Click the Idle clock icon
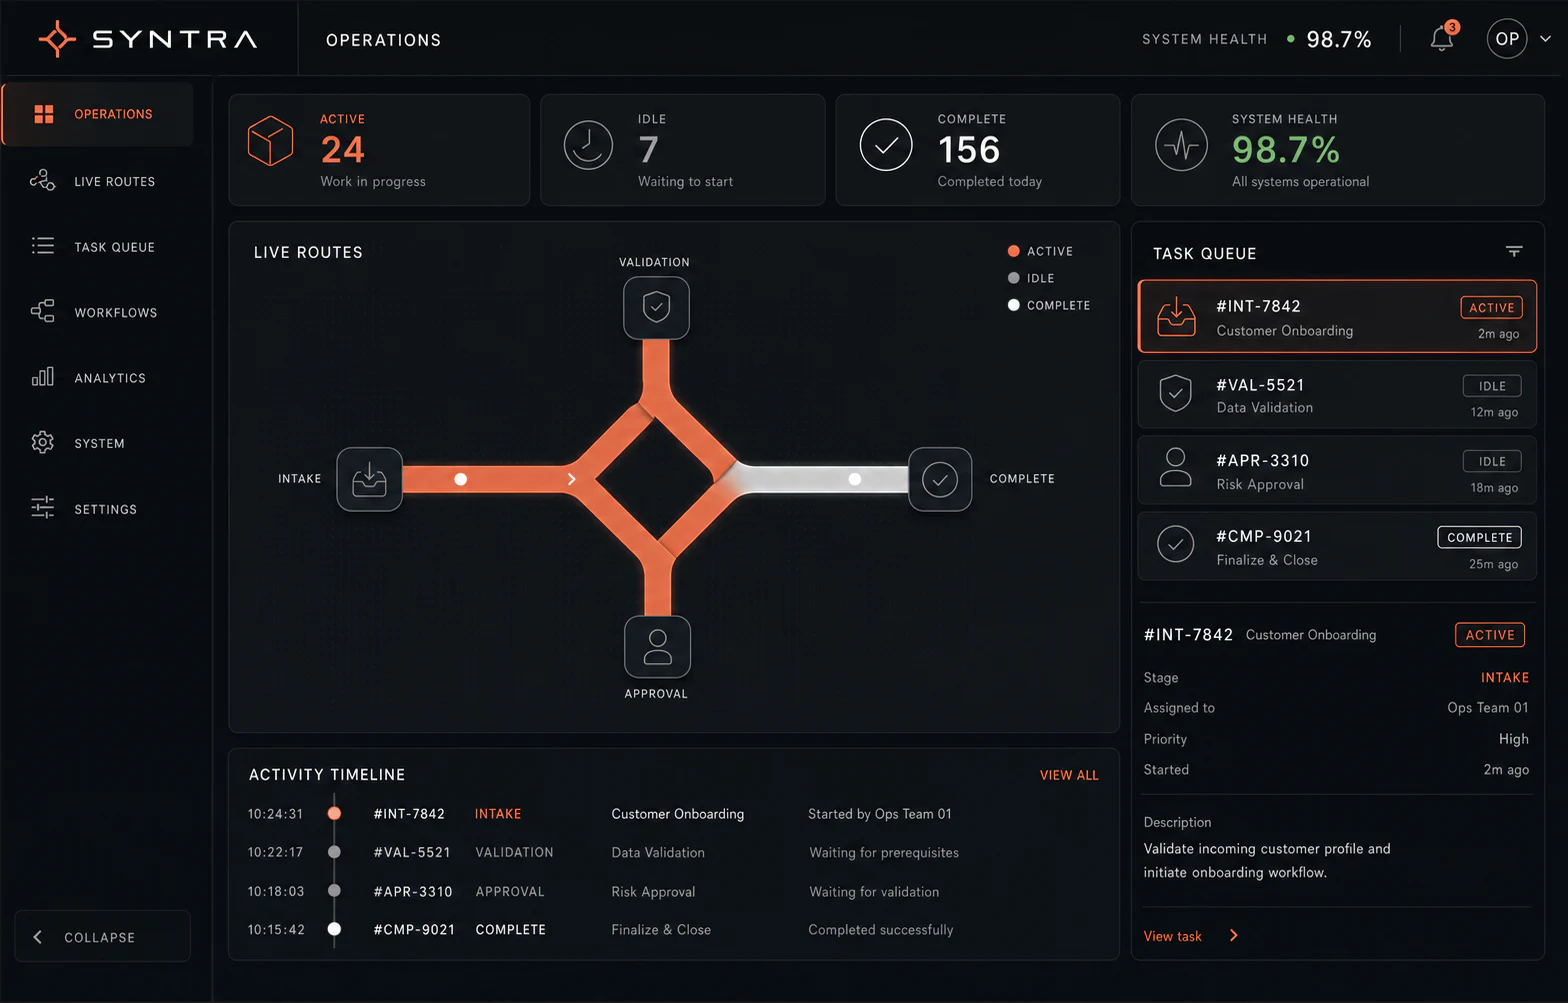 coord(588,146)
